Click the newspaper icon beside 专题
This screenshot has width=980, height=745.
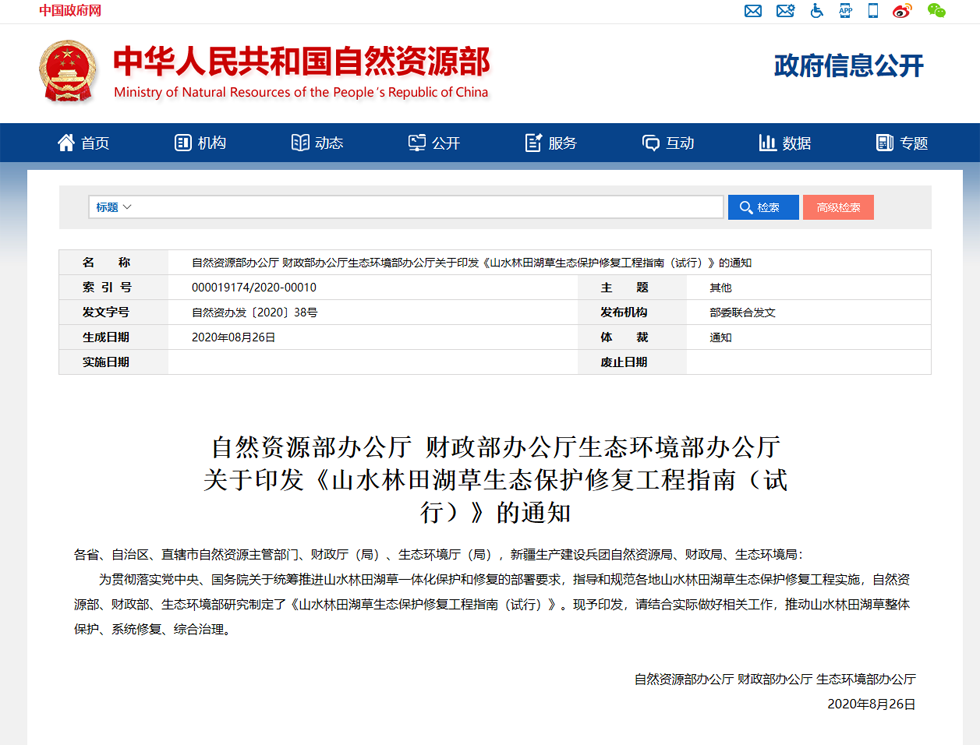[884, 142]
